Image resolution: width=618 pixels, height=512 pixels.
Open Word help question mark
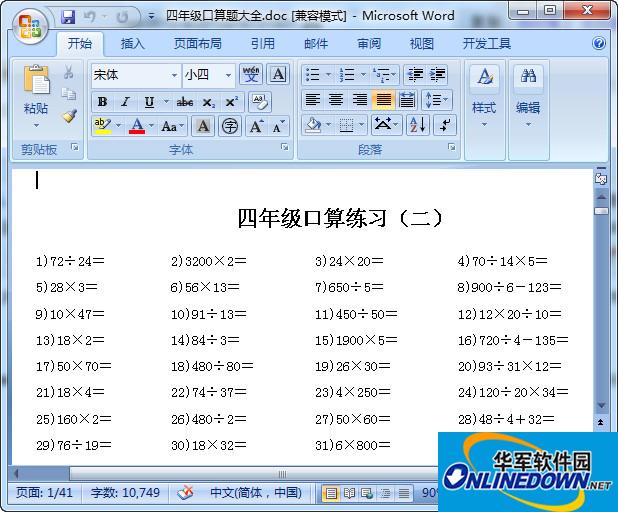pos(599,43)
